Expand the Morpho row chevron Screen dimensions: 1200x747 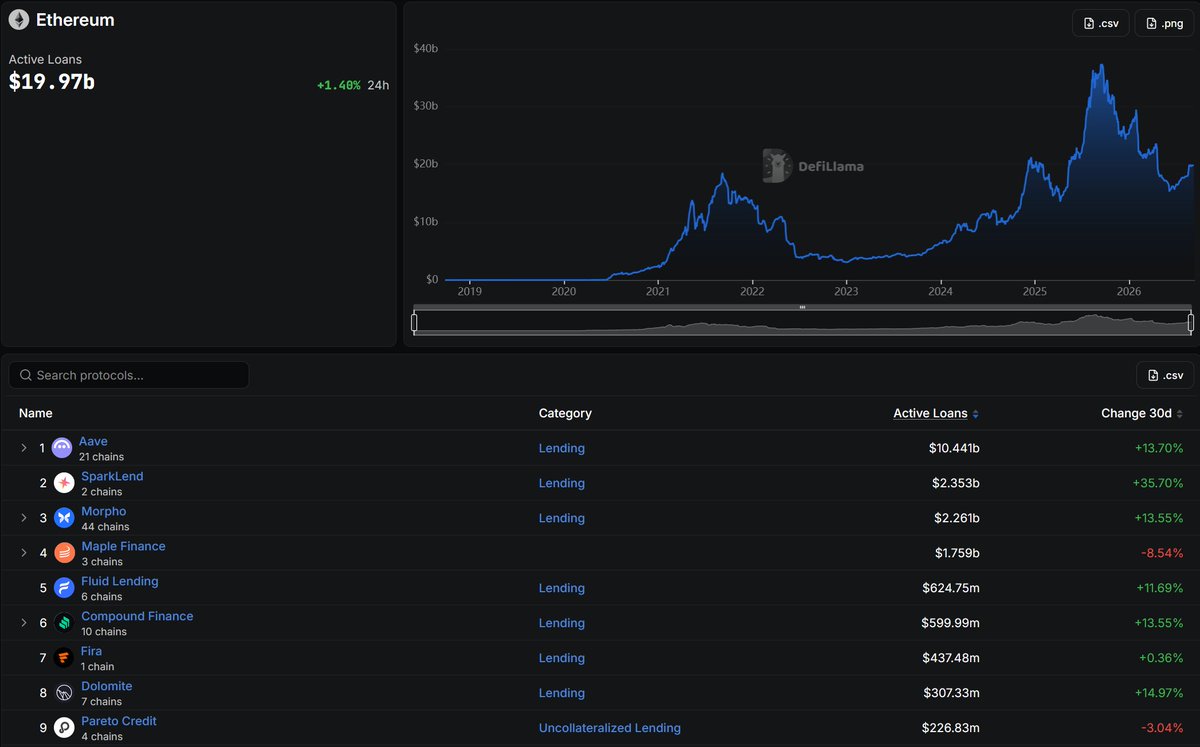(x=24, y=518)
